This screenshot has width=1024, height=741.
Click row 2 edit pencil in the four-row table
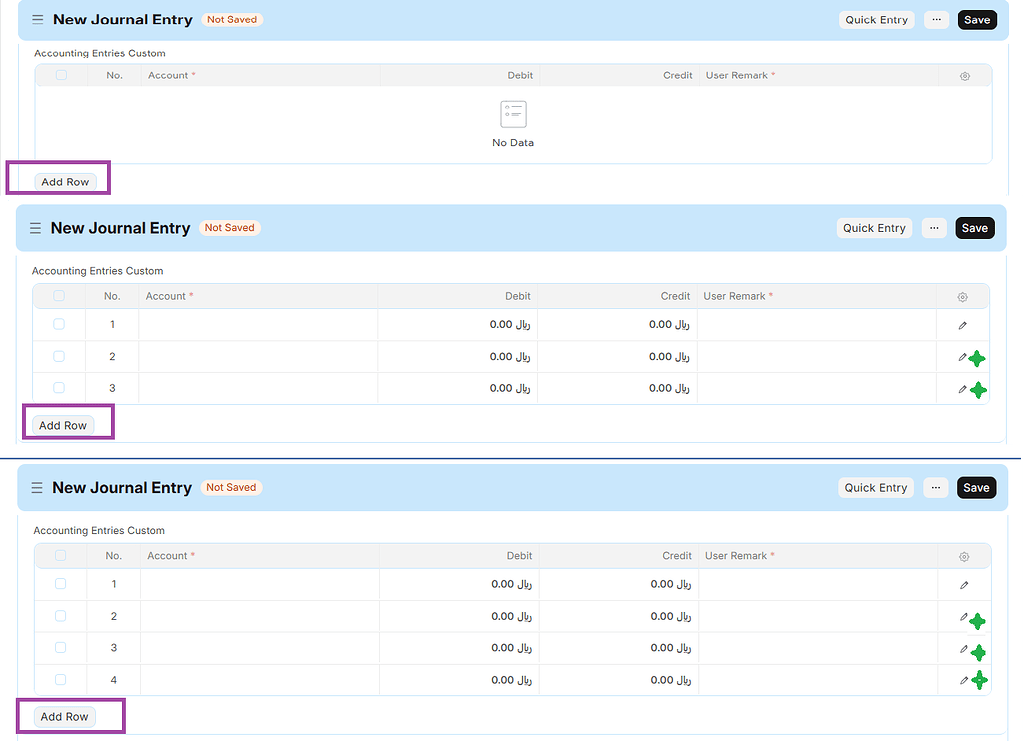[x=964, y=617]
